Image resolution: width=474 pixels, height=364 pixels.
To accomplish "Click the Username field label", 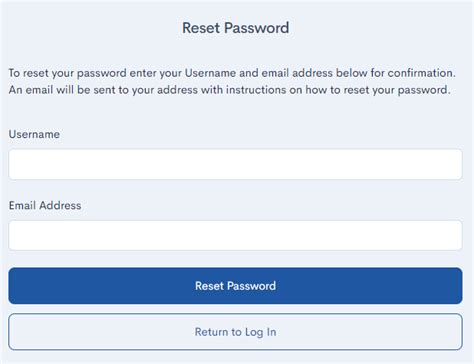I will click(x=34, y=134).
